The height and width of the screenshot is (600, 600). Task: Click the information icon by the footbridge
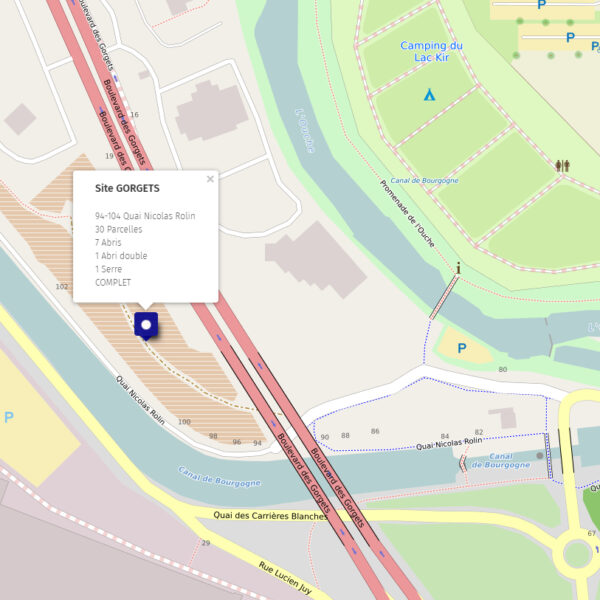click(458, 268)
